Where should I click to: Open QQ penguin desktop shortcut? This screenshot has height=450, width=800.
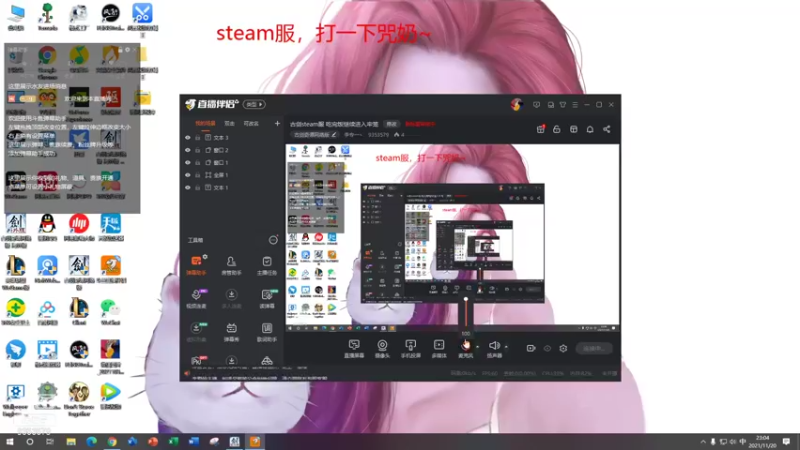point(47,228)
